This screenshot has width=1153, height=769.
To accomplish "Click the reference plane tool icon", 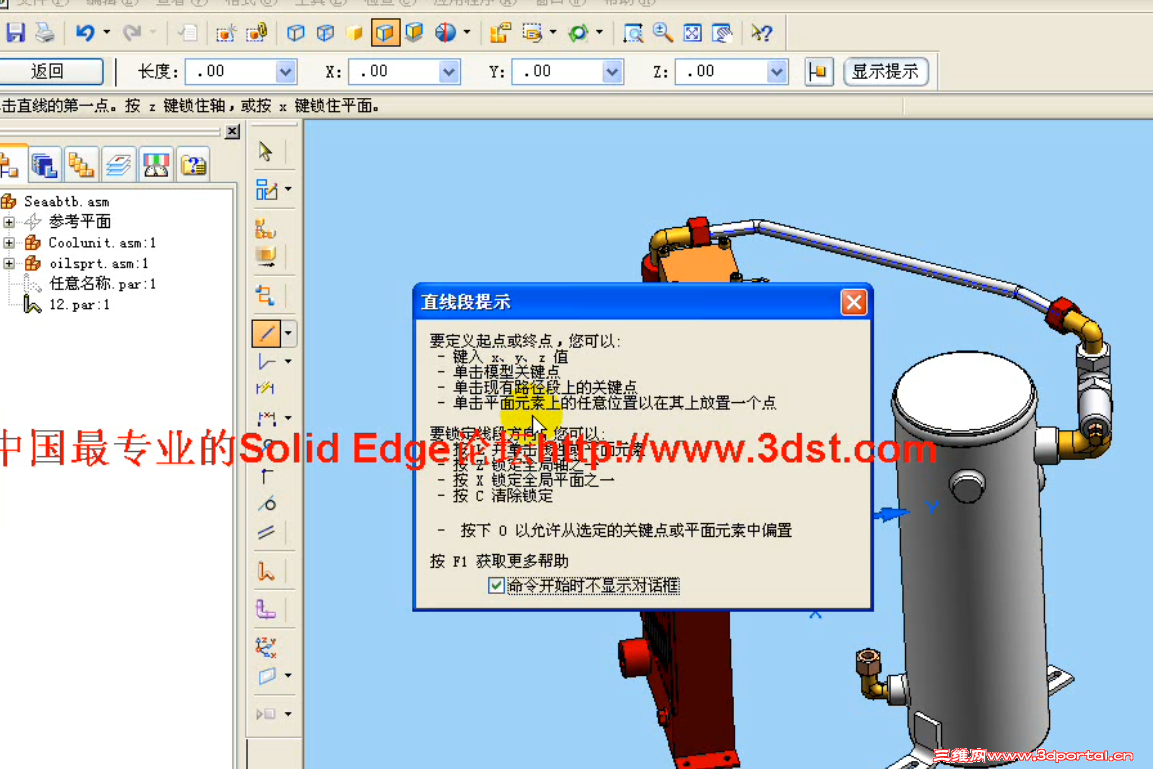I will point(266,675).
